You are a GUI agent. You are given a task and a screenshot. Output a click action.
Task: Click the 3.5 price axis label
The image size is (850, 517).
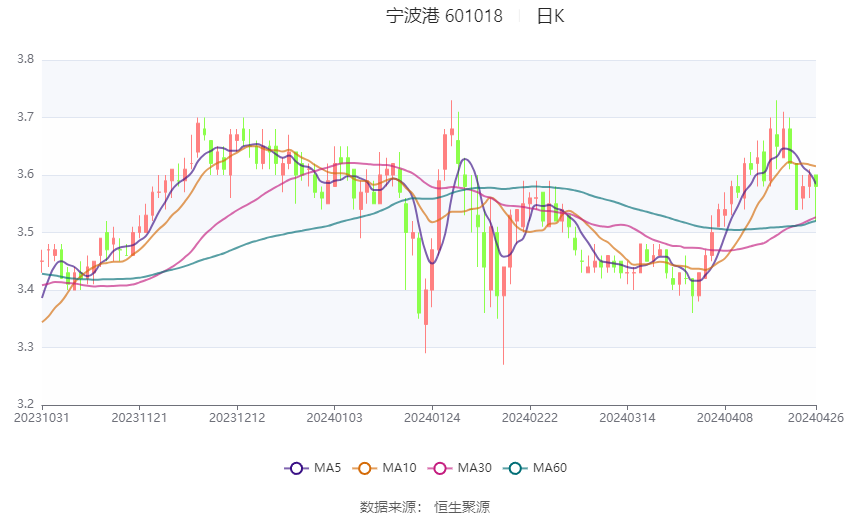point(26,233)
